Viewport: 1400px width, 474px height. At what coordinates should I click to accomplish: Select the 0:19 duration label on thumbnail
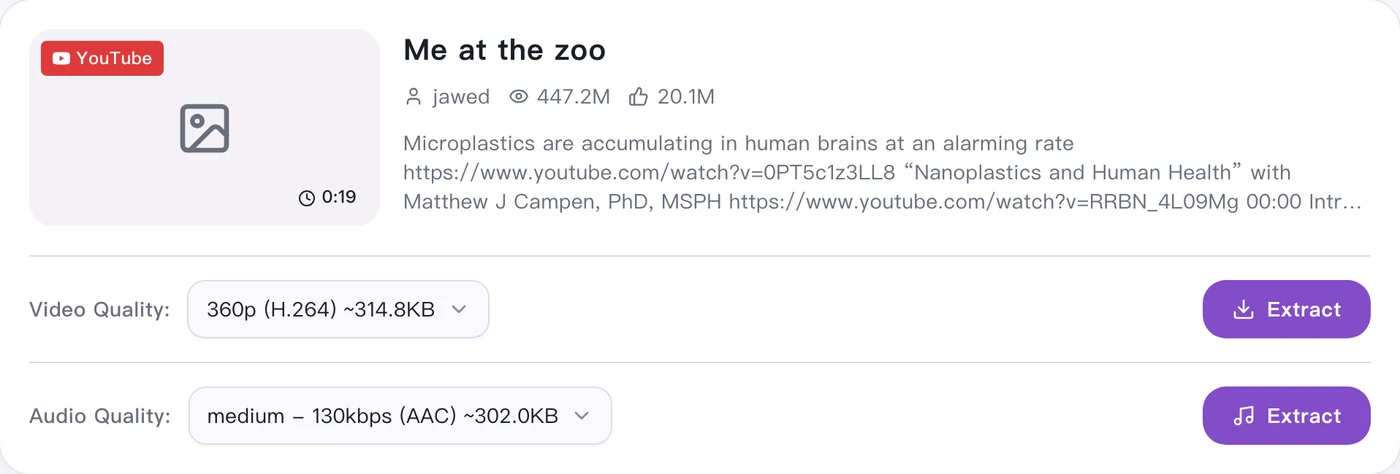point(338,198)
